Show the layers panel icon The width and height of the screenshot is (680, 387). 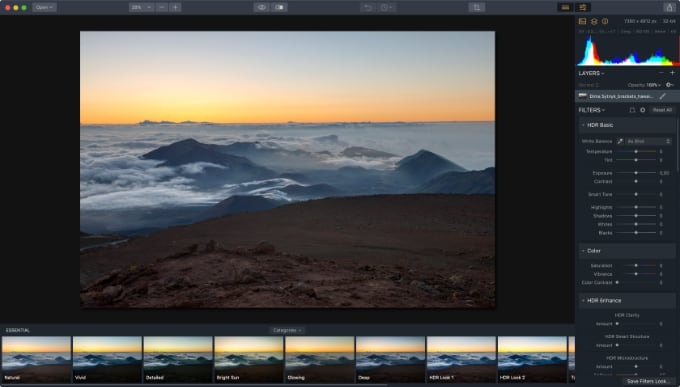(x=594, y=21)
